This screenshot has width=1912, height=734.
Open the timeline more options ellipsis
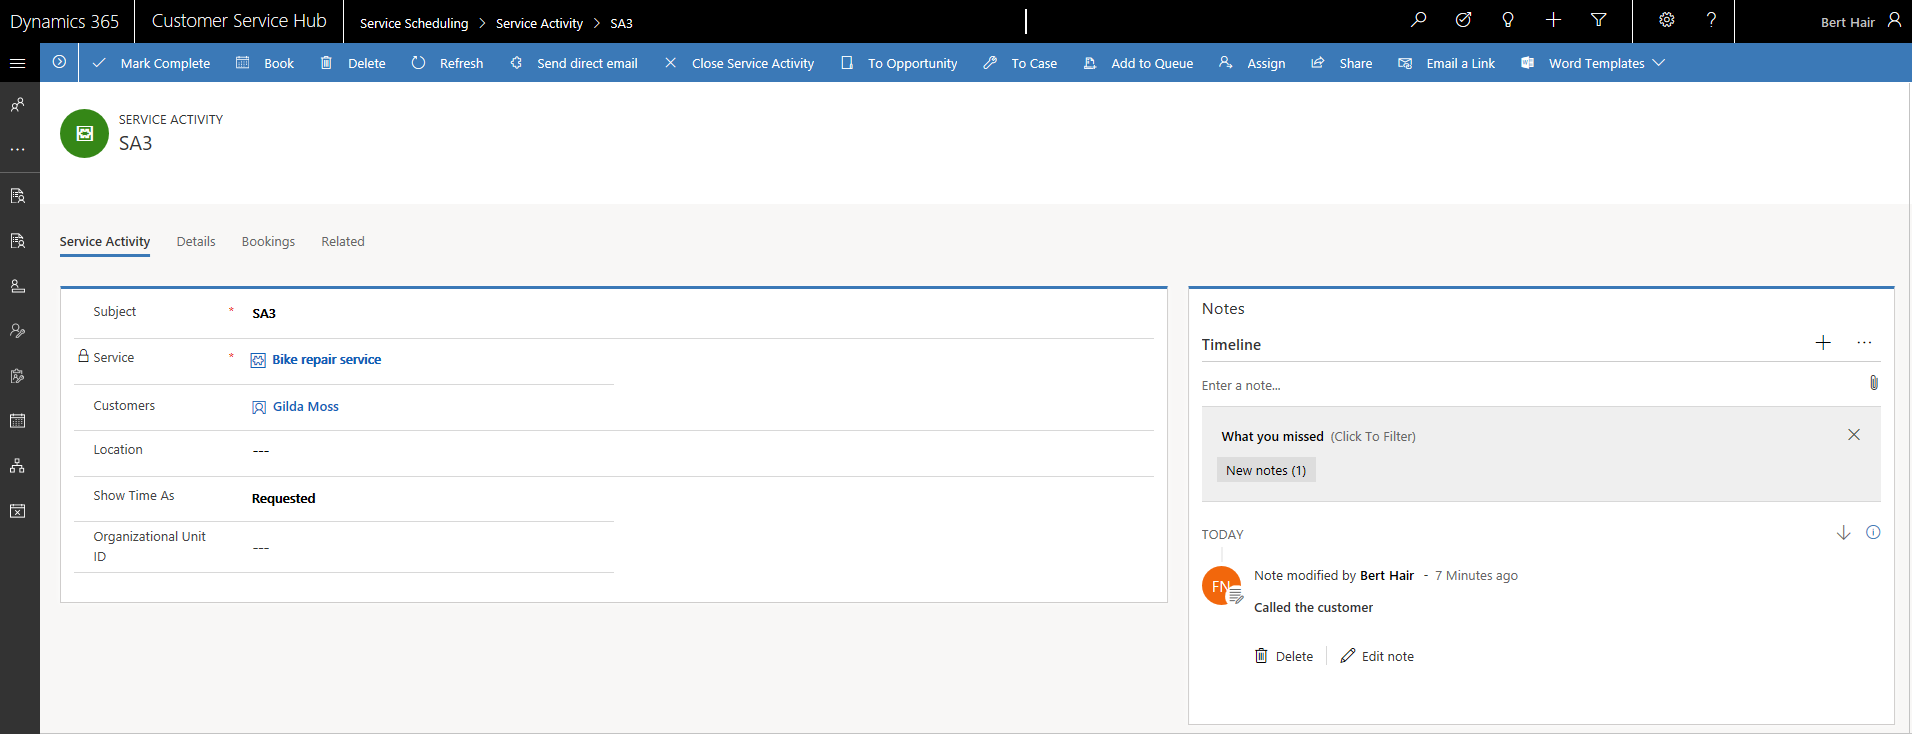[x=1864, y=343]
